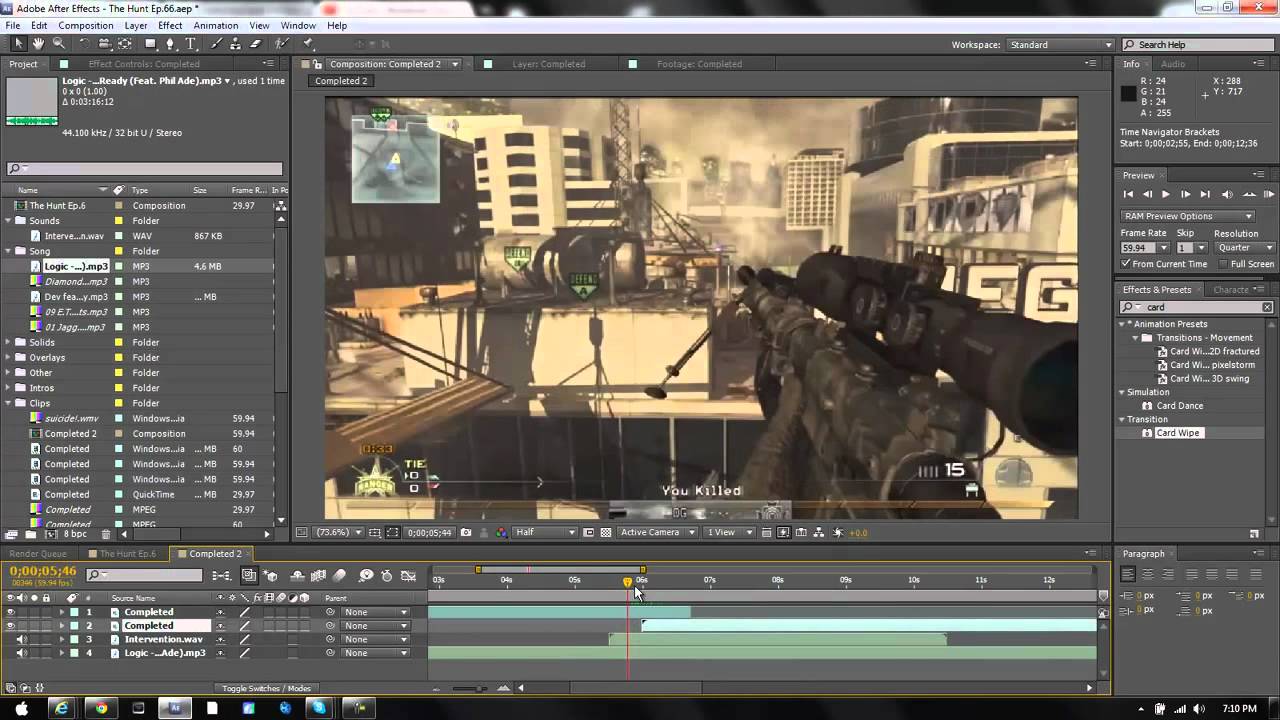Select the Clone Stamp tool

[235, 44]
